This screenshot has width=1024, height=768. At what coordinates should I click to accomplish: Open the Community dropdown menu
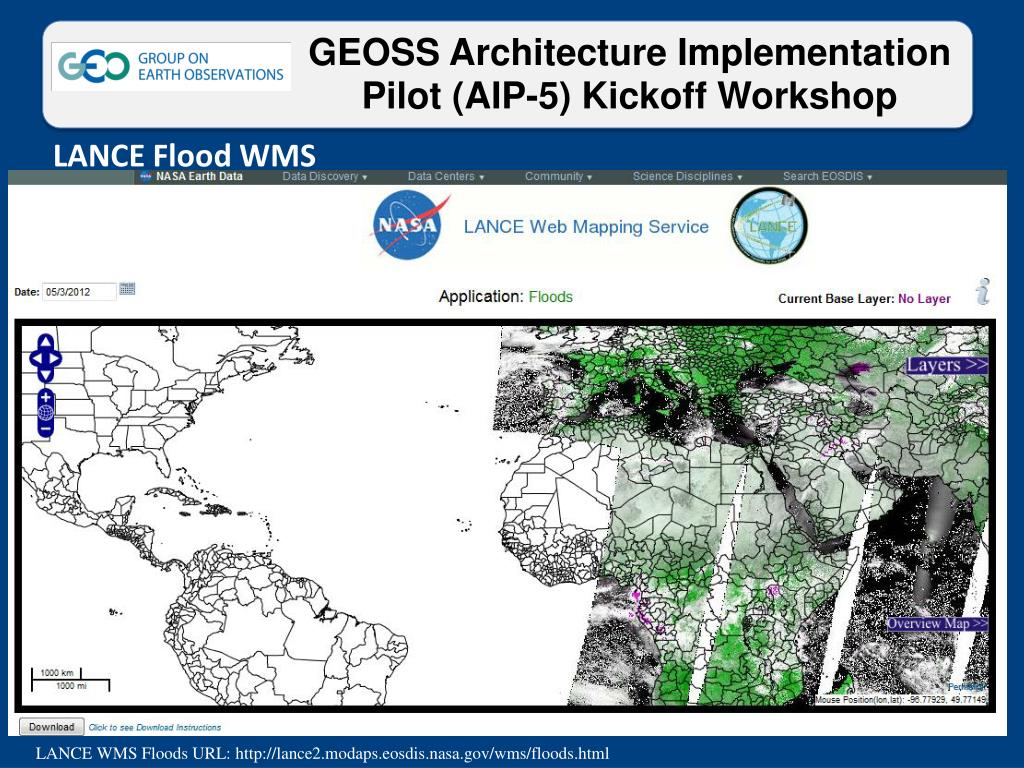point(558,176)
